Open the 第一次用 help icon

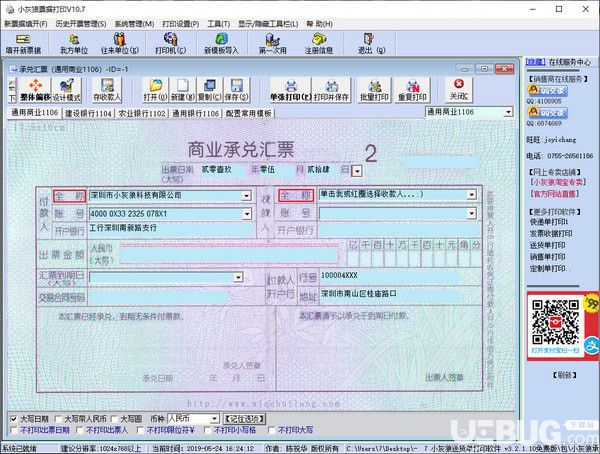click(272, 43)
